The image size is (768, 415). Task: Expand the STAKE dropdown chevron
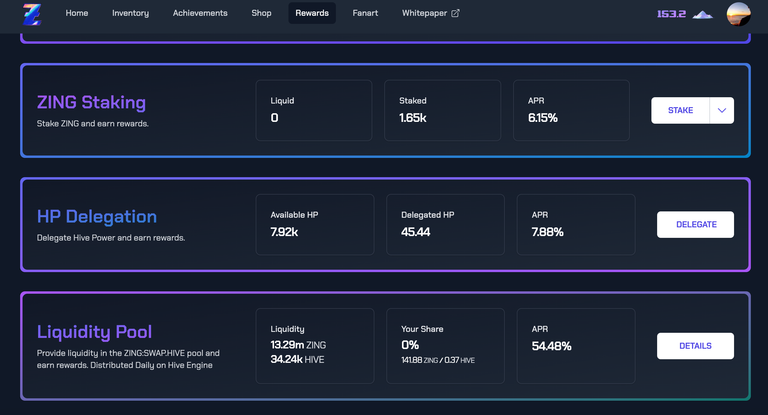coord(721,110)
